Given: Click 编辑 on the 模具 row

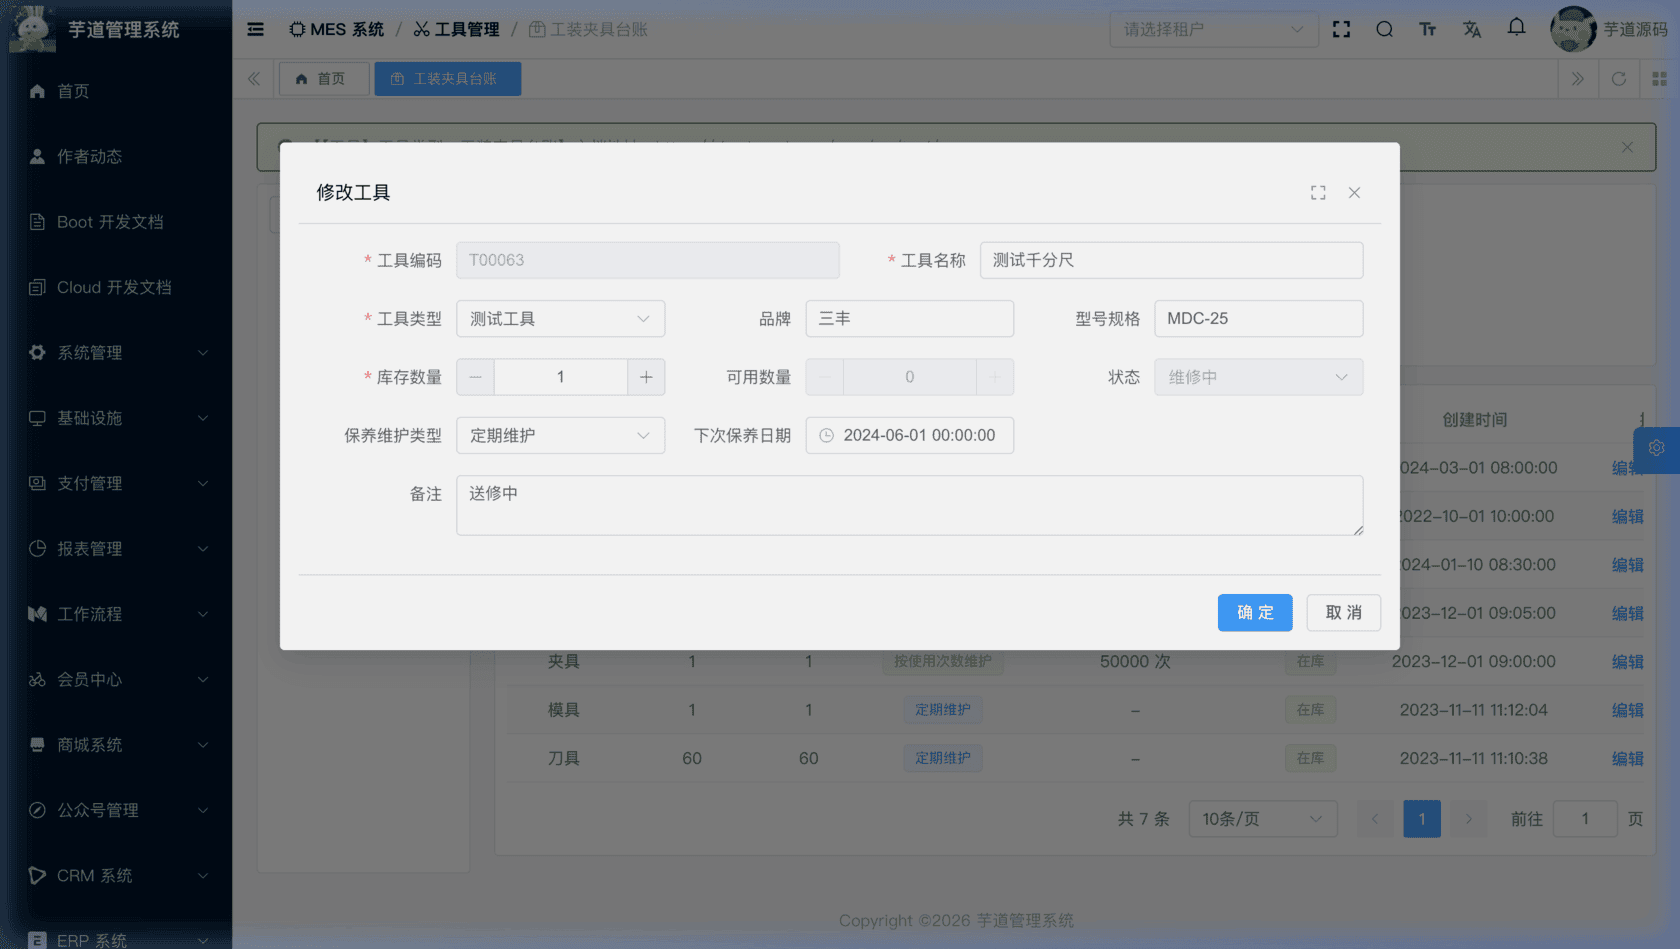Looking at the screenshot, I should (1627, 710).
